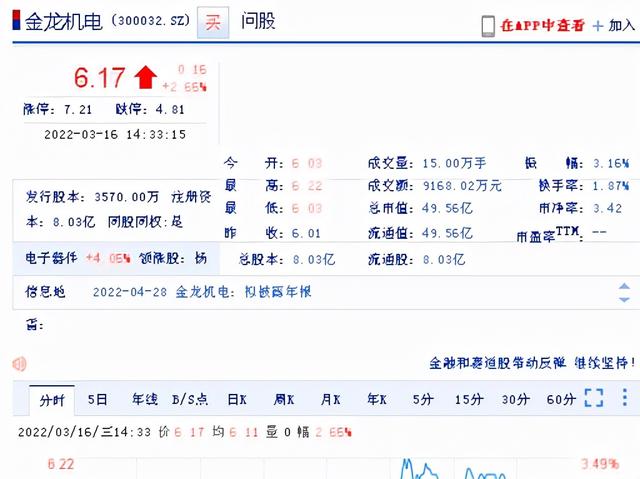Click the current price 6.17

(x=99, y=78)
